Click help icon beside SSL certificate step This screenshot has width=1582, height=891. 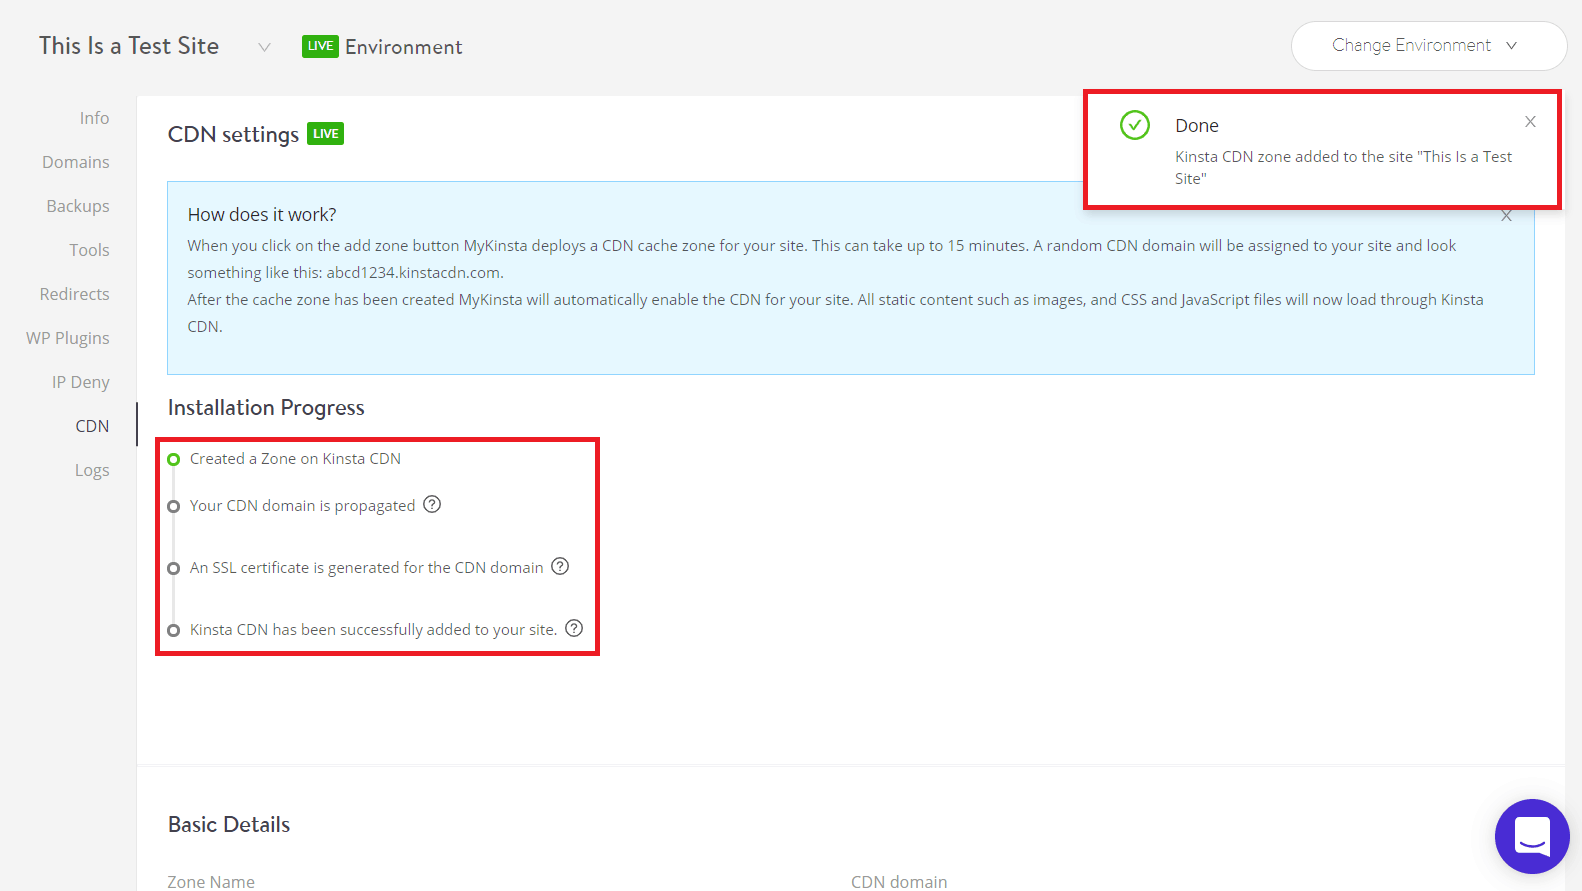[x=560, y=566]
